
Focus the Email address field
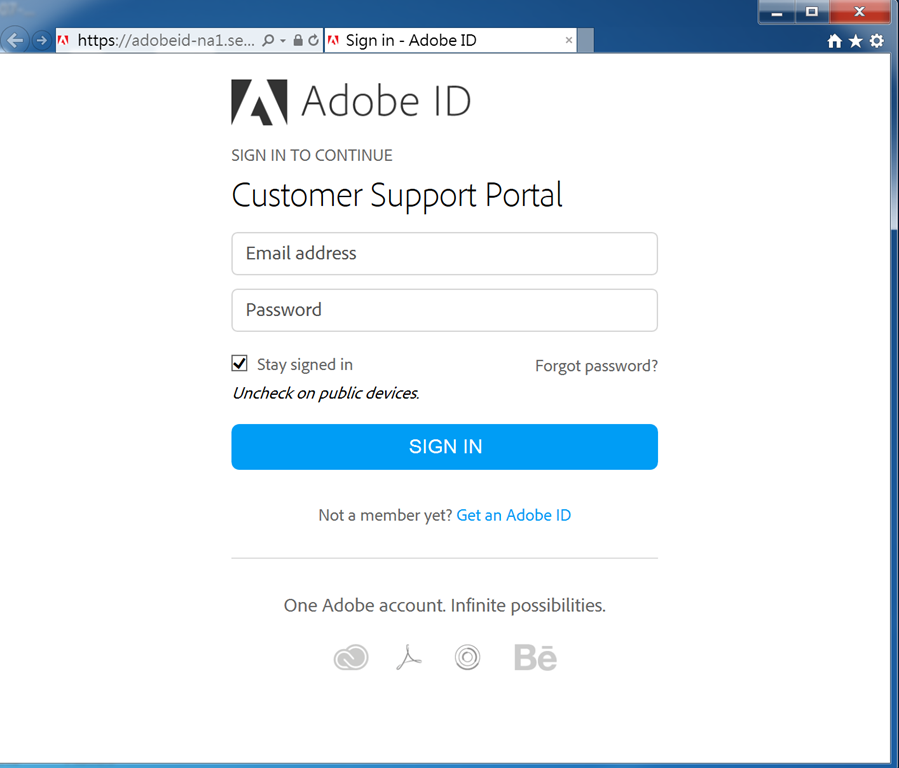[x=444, y=253]
